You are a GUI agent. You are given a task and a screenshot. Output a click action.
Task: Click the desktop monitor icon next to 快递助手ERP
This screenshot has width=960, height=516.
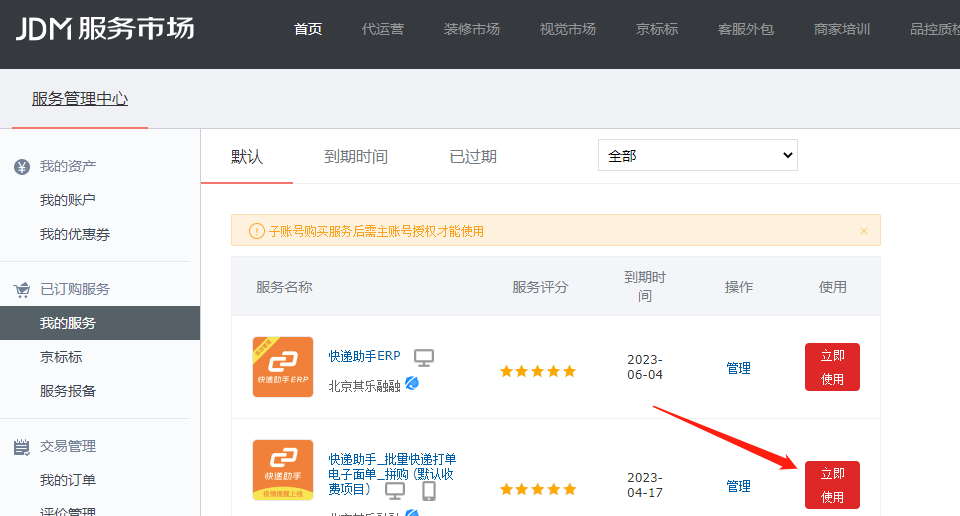coord(424,357)
